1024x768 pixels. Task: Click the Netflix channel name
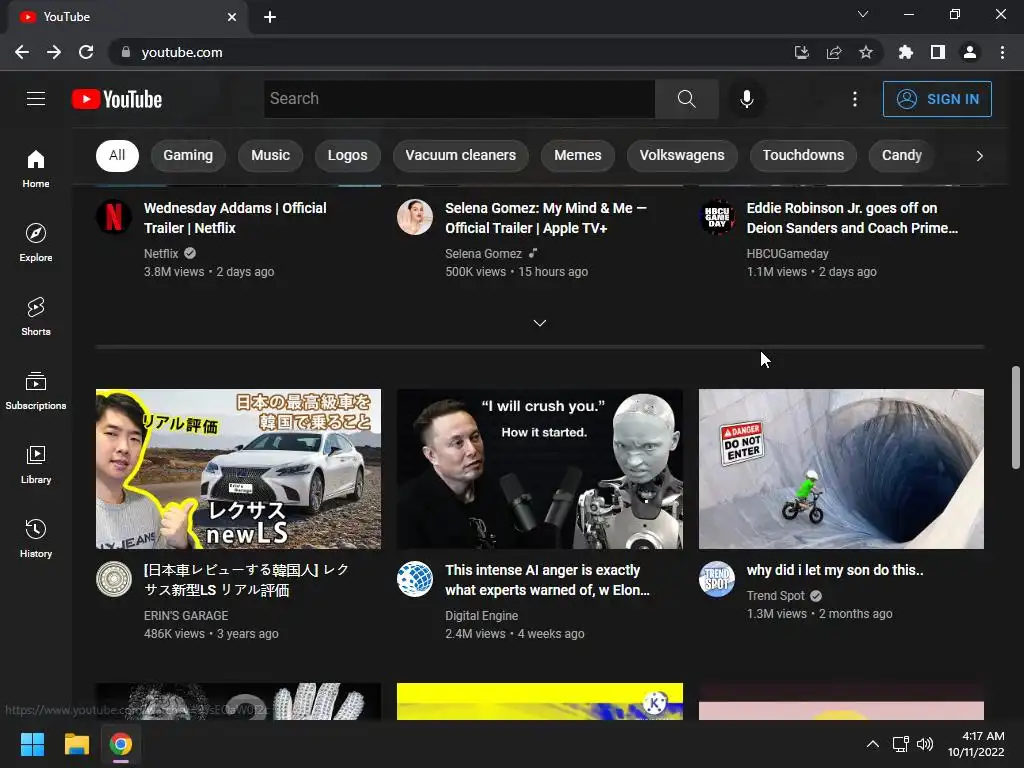[x=161, y=253]
